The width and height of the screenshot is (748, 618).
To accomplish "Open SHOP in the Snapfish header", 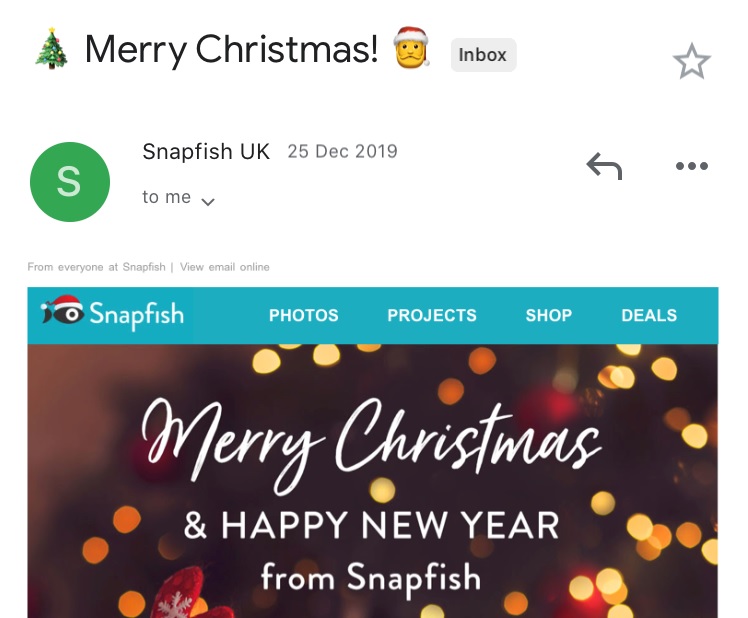I will [x=549, y=315].
